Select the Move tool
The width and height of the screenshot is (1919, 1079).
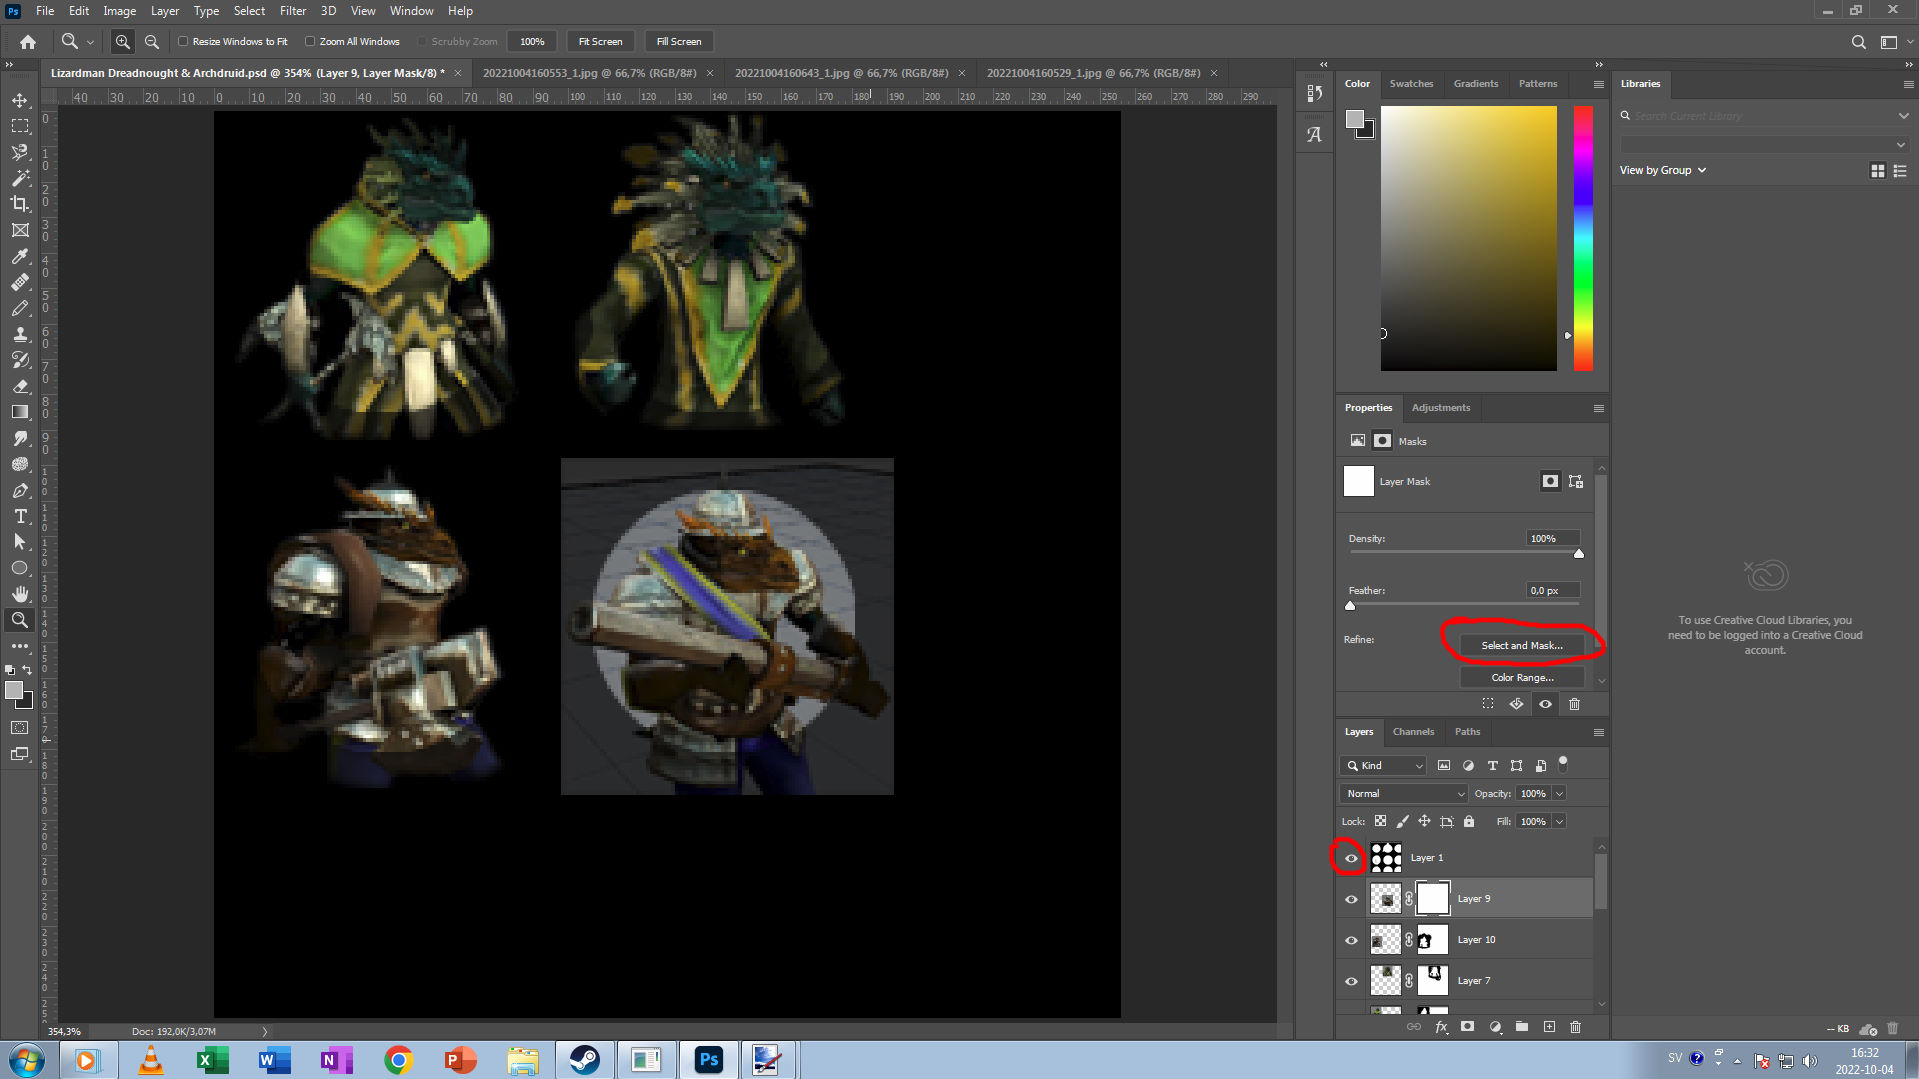[20, 101]
